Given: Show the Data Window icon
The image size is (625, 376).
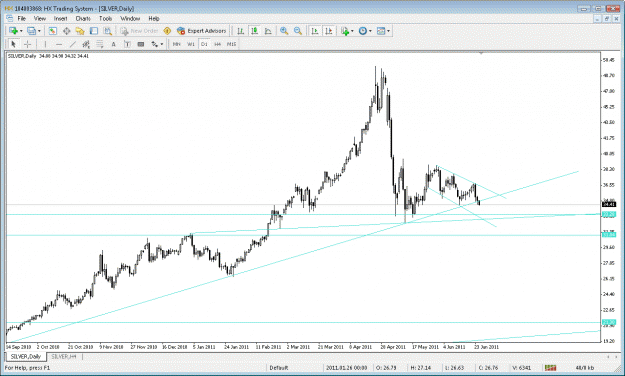Looking at the screenshot, I should point(66,31).
